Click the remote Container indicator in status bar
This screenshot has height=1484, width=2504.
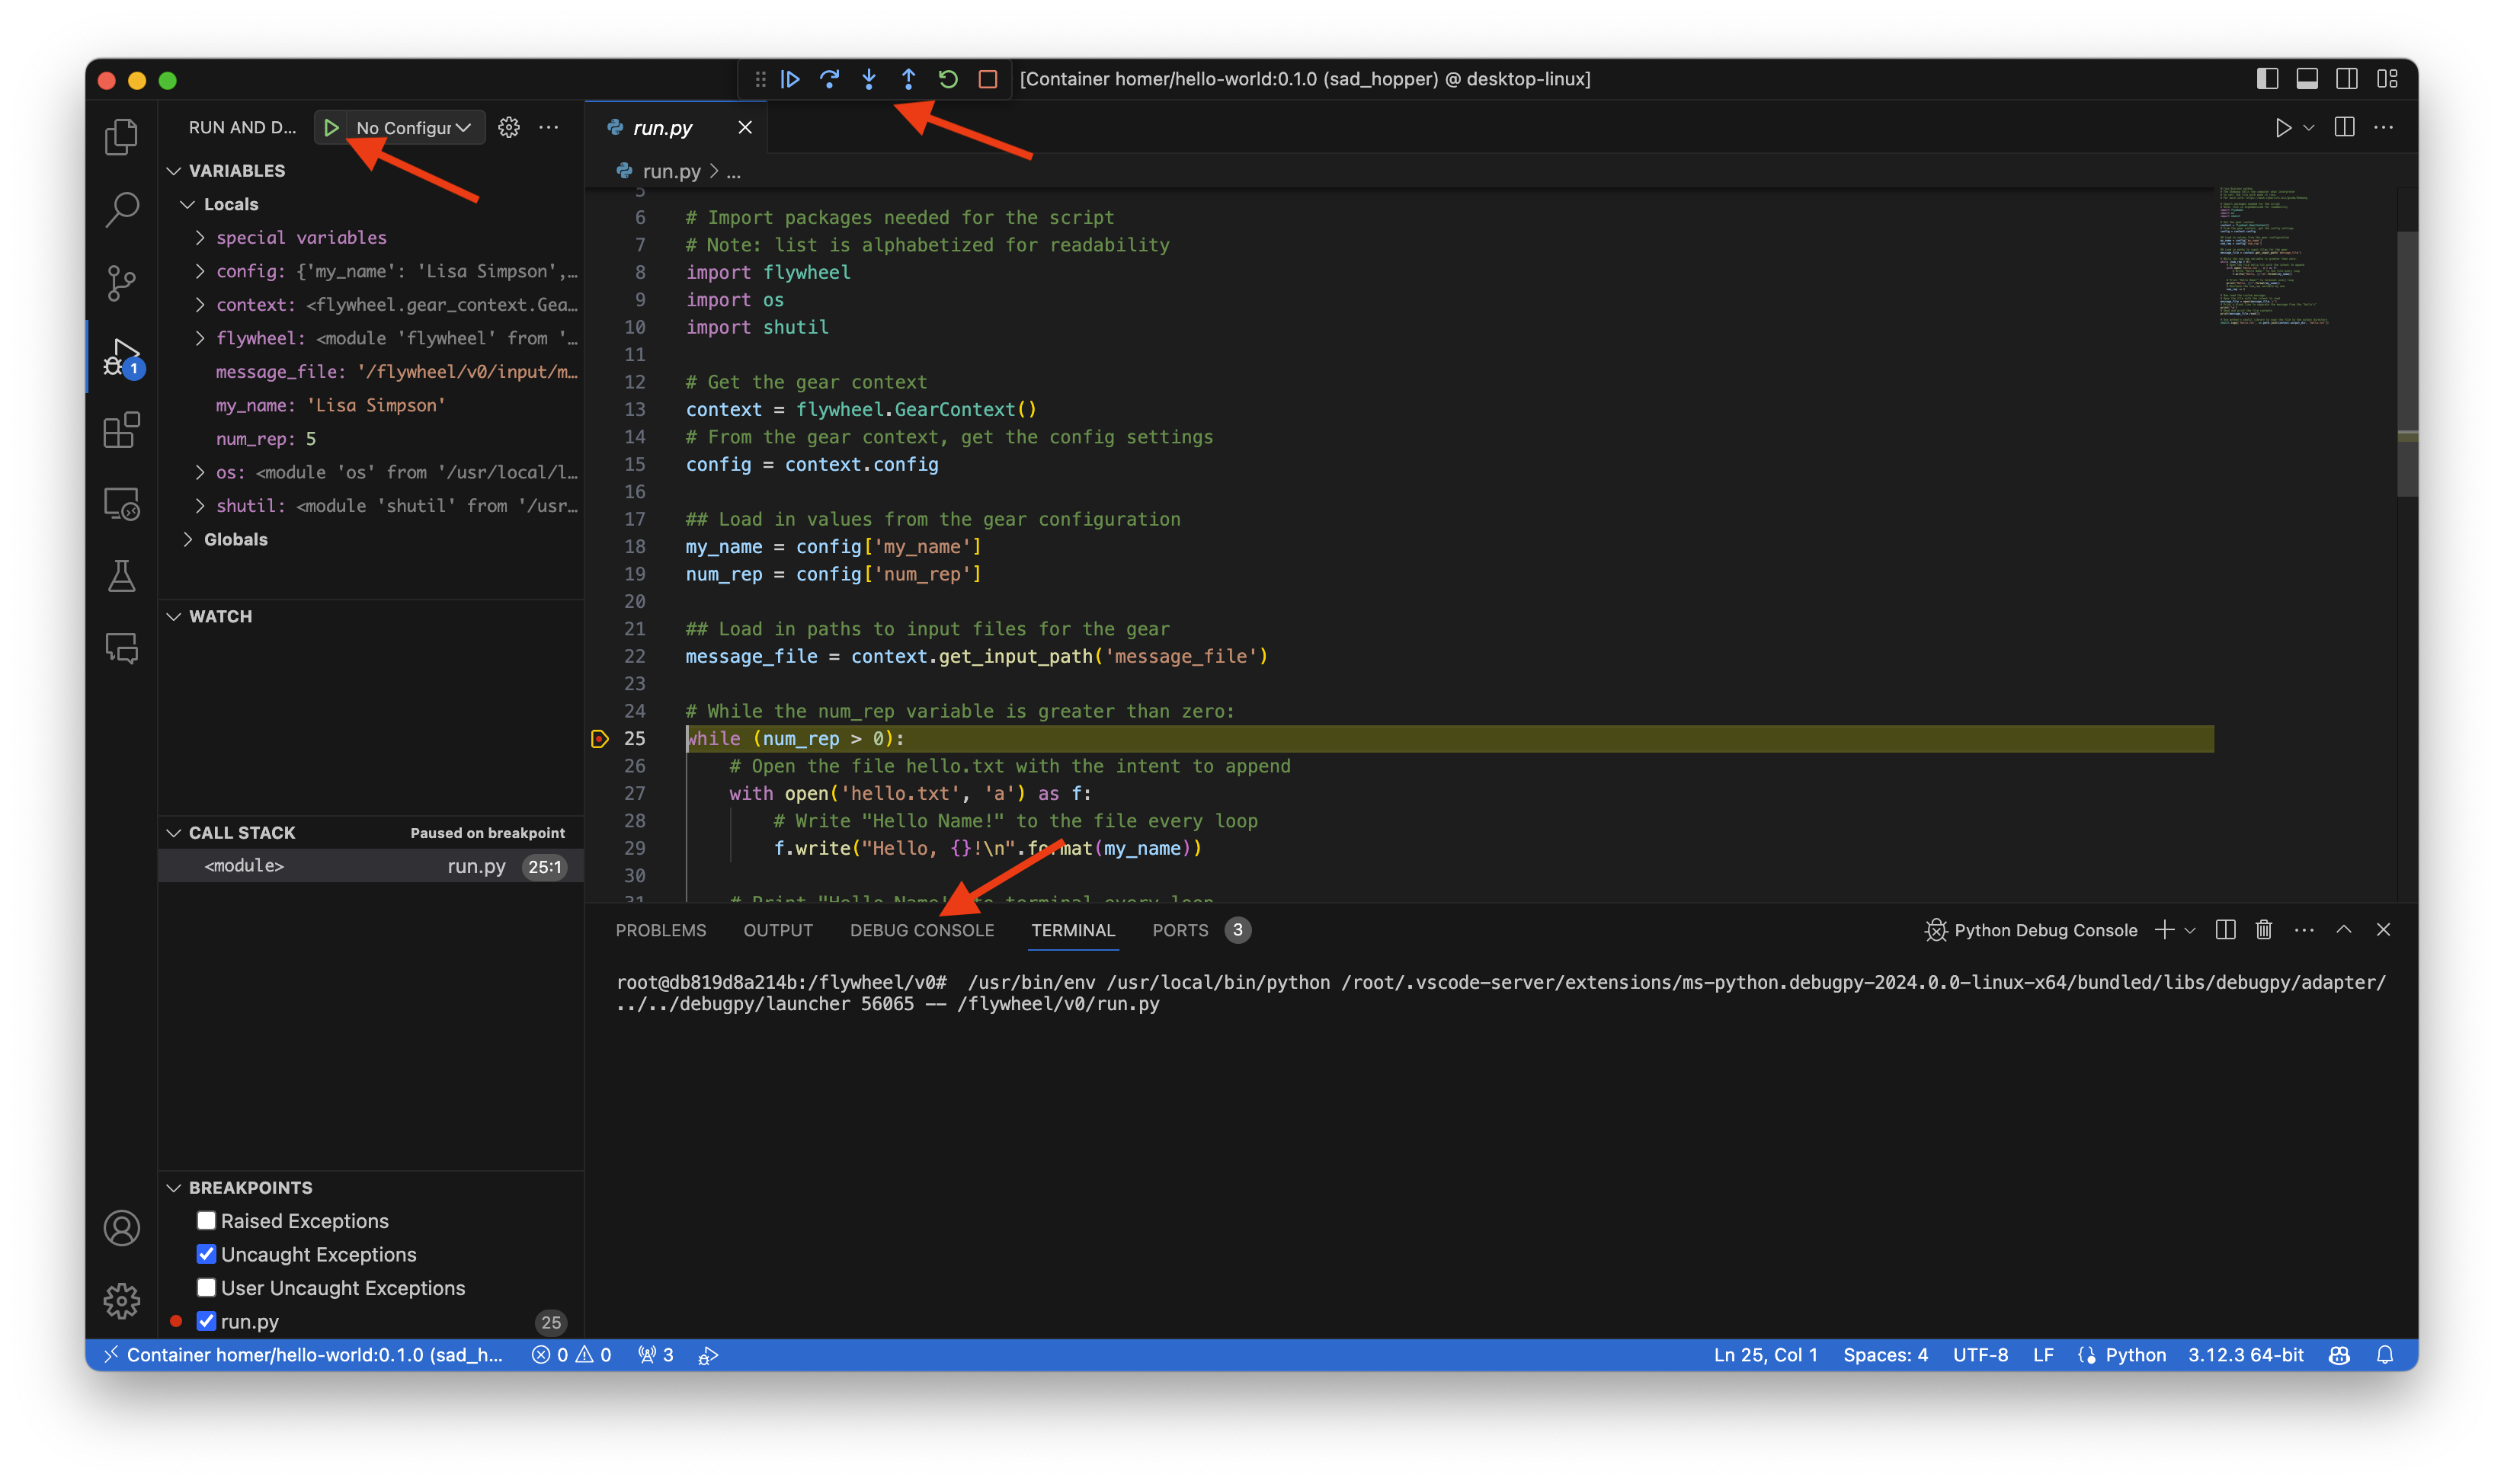[x=304, y=1355]
